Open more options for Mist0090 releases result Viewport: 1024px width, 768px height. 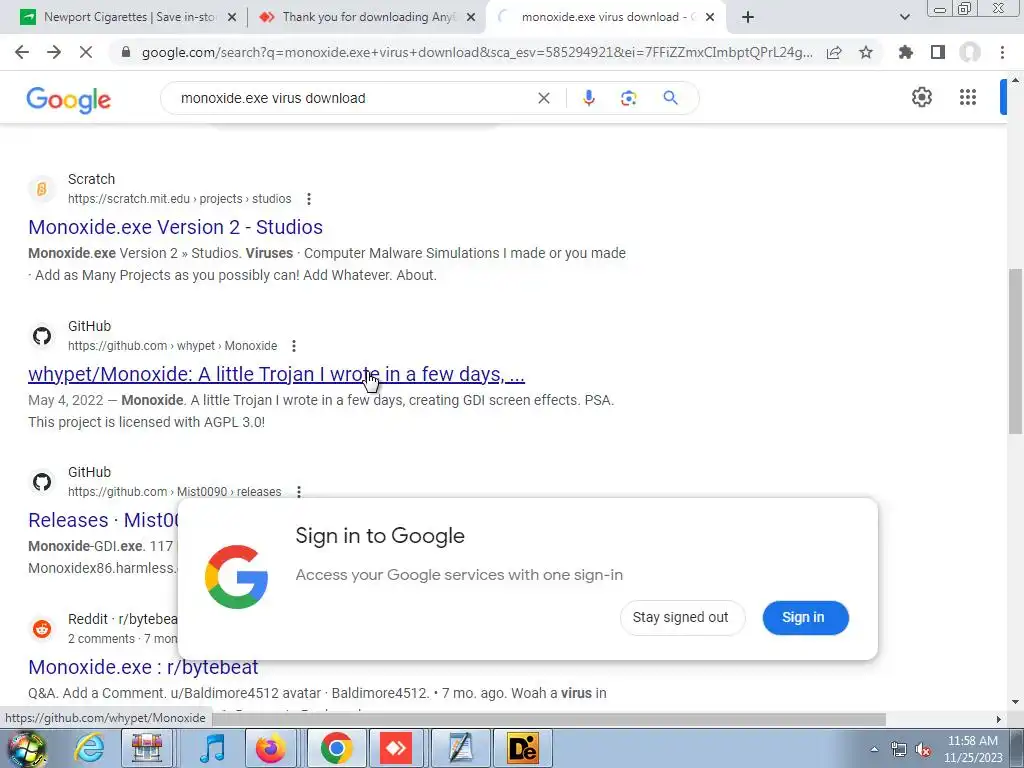tap(298, 492)
